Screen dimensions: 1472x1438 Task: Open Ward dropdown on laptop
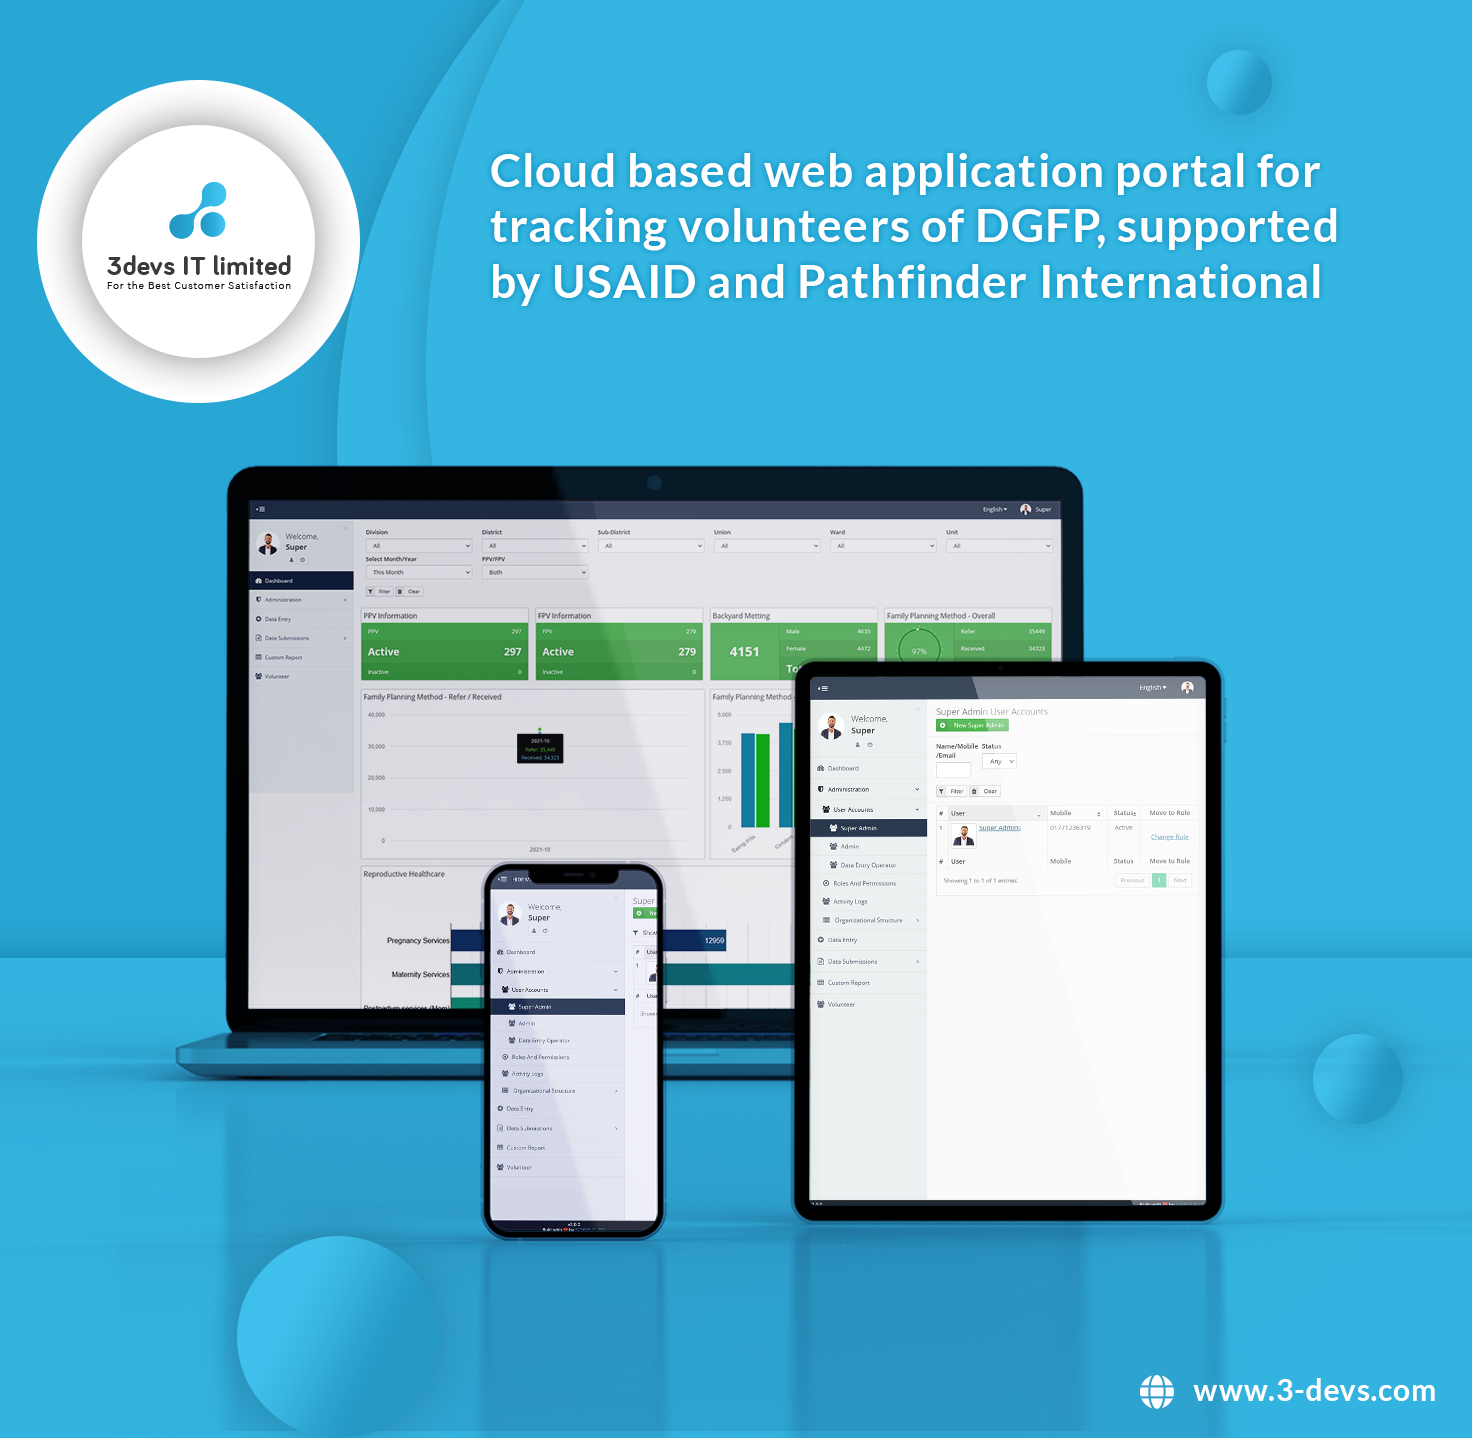tap(883, 546)
